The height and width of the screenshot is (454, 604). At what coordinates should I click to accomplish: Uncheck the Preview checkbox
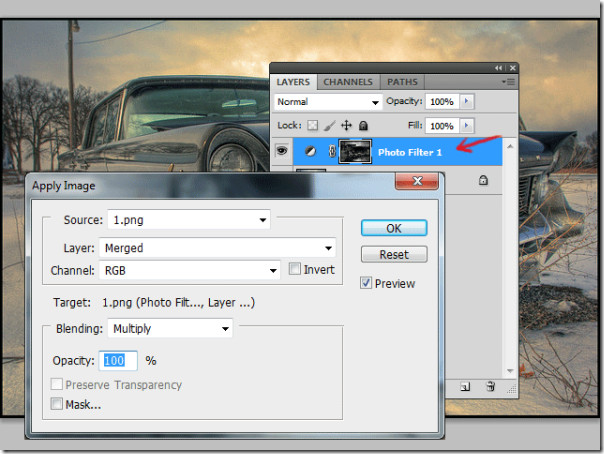[x=366, y=283]
